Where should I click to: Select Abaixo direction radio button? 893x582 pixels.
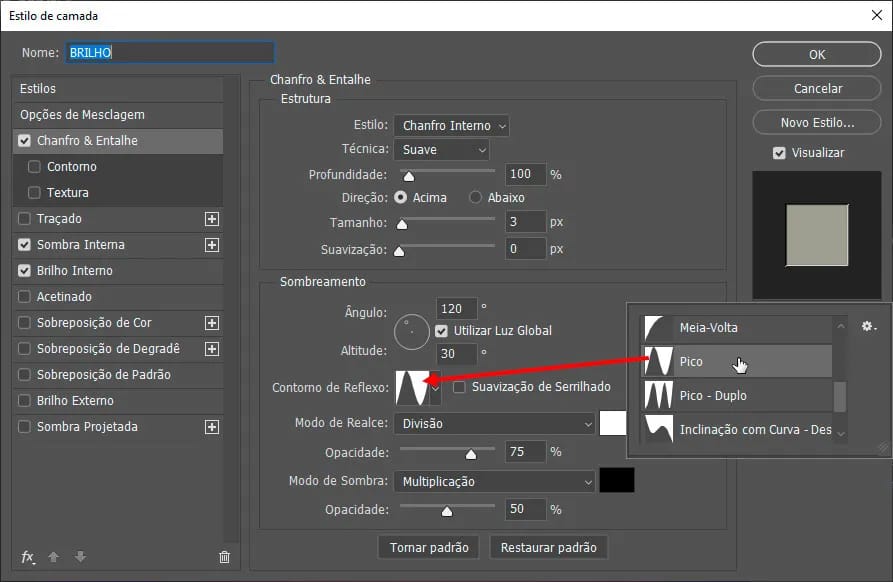pyautogui.click(x=475, y=198)
